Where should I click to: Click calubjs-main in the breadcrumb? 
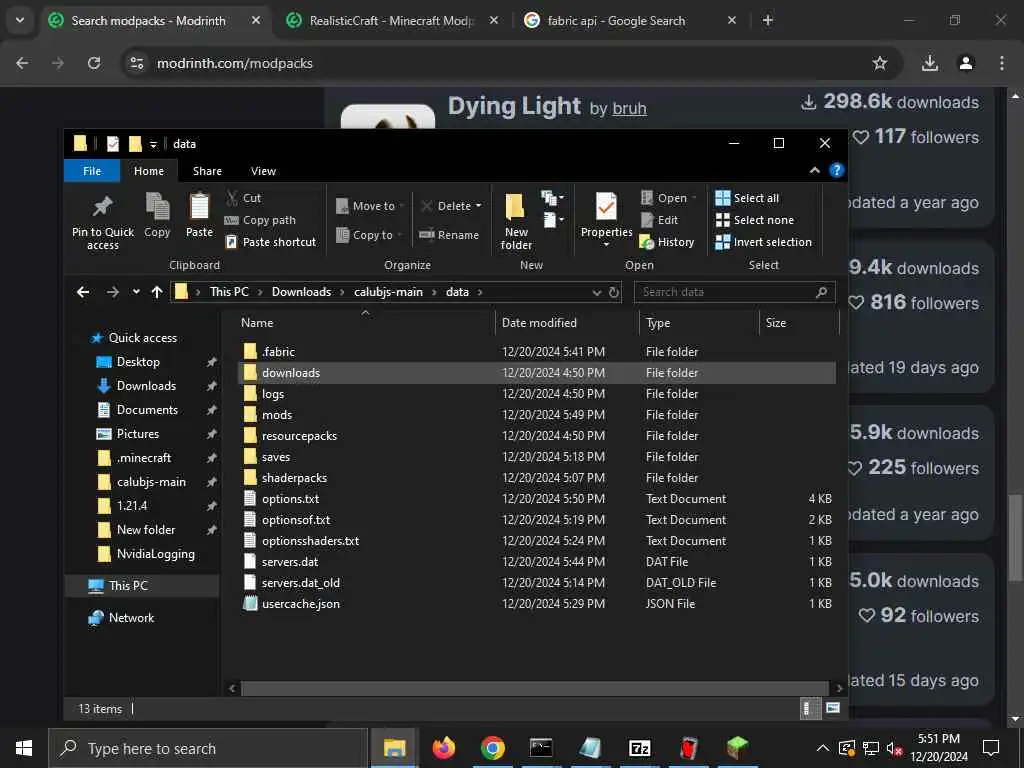(x=388, y=292)
